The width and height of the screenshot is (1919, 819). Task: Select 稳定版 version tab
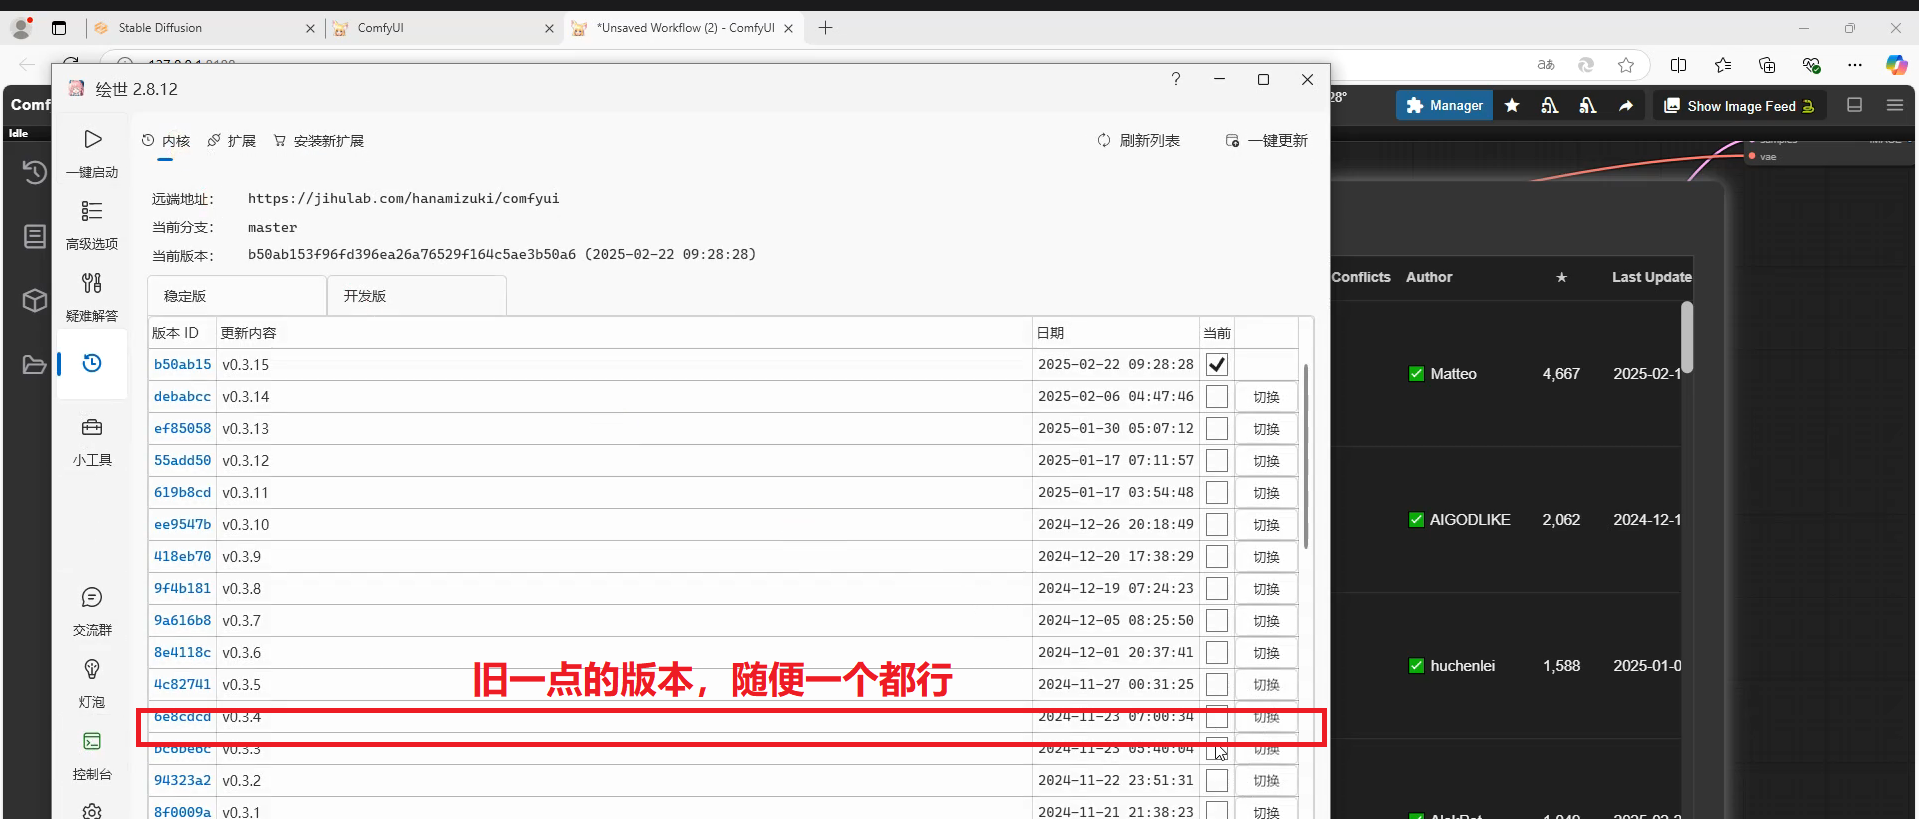(x=237, y=296)
